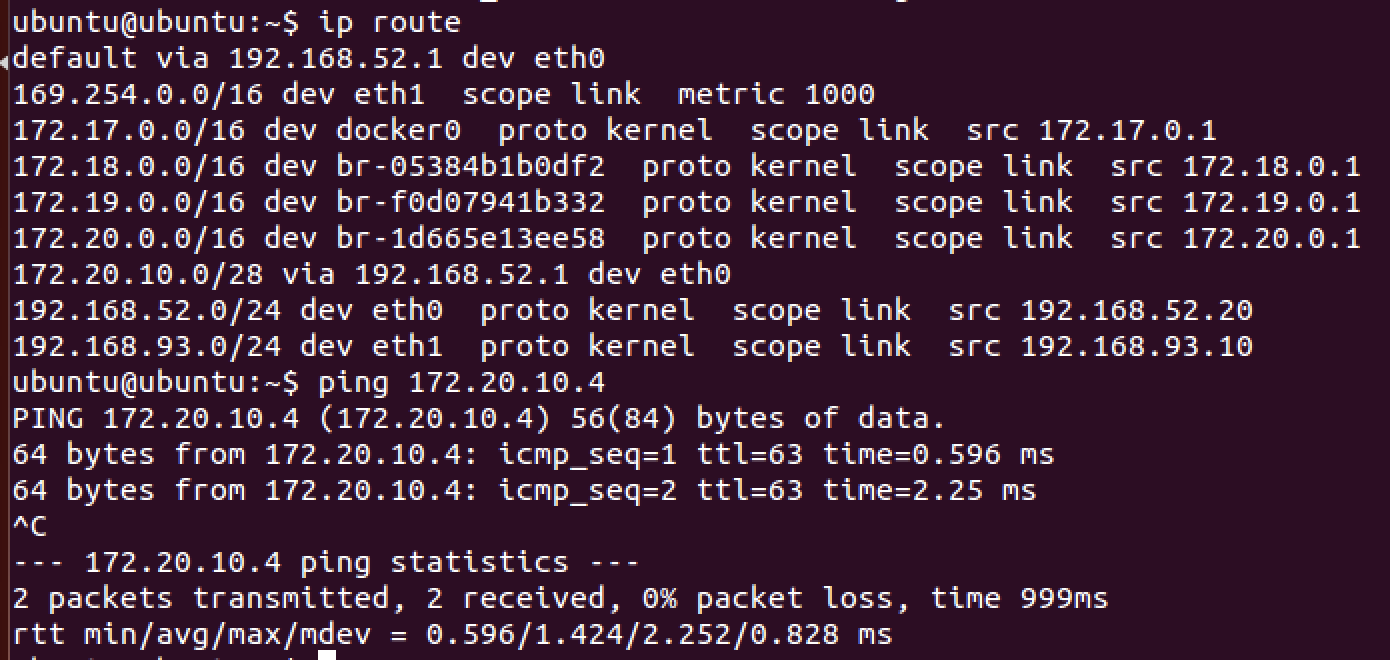The height and width of the screenshot is (660, 1390).
Task: Click the "time=2.25 ms" value
Action: coord(930,490)
